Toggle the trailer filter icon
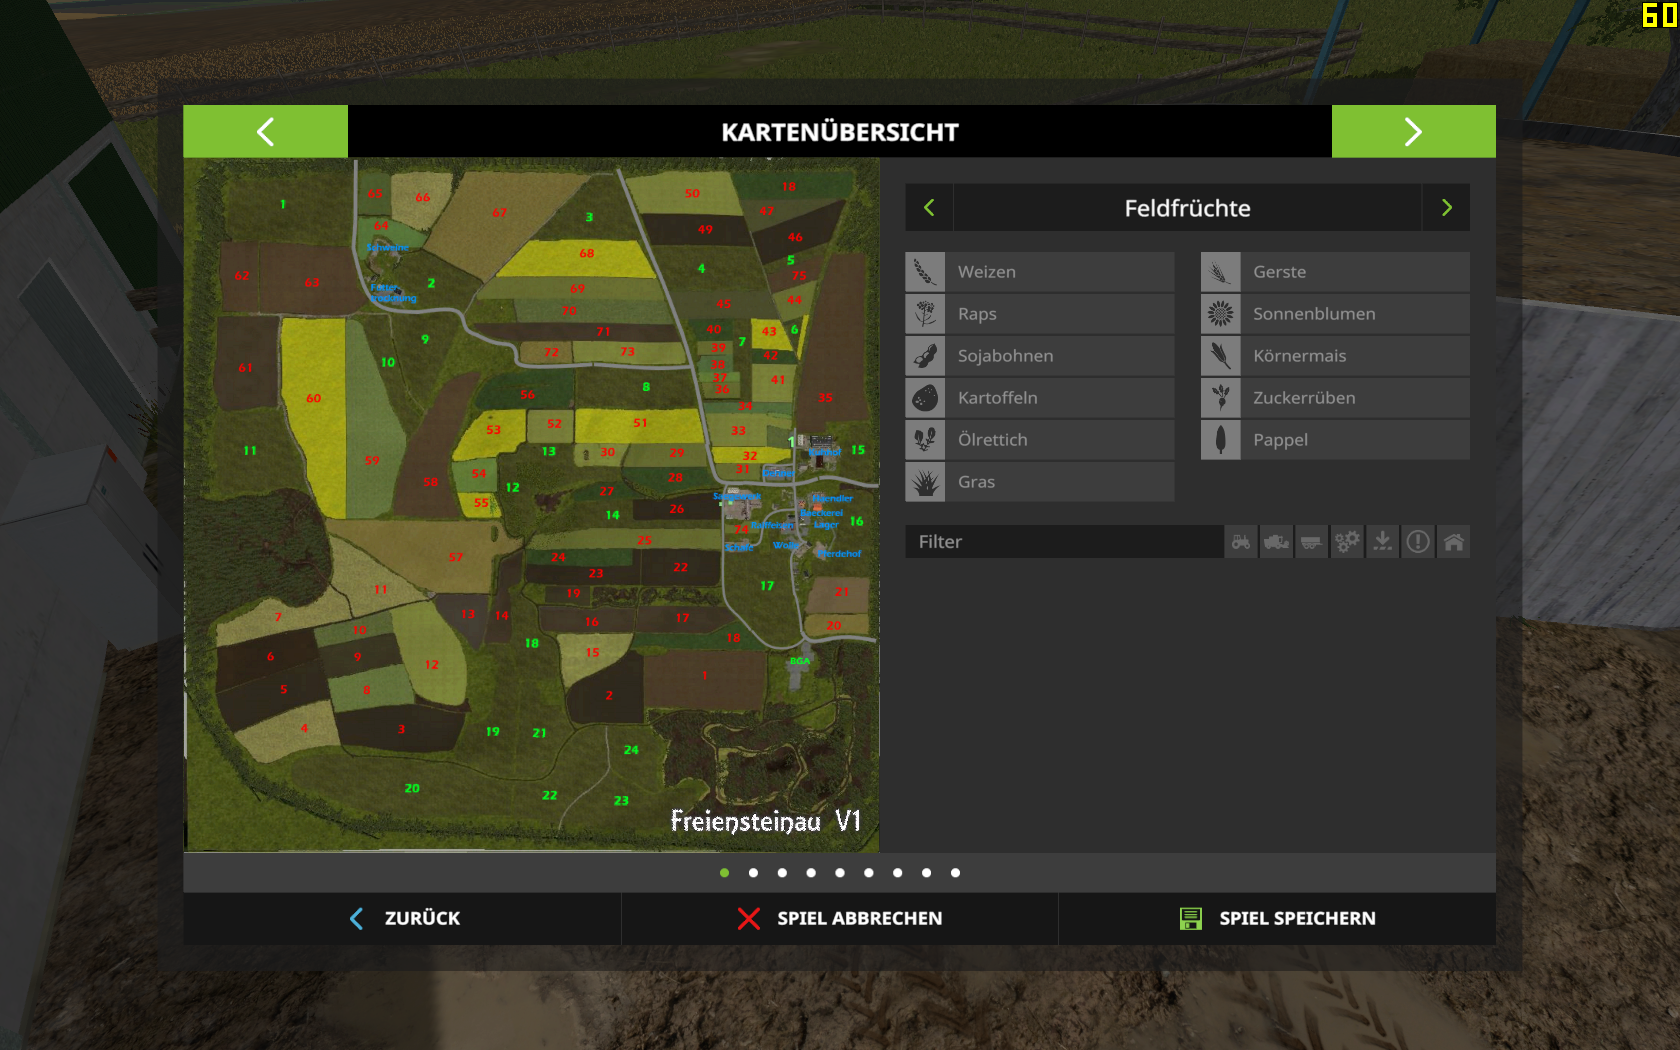 click(x=1311, y=542)
